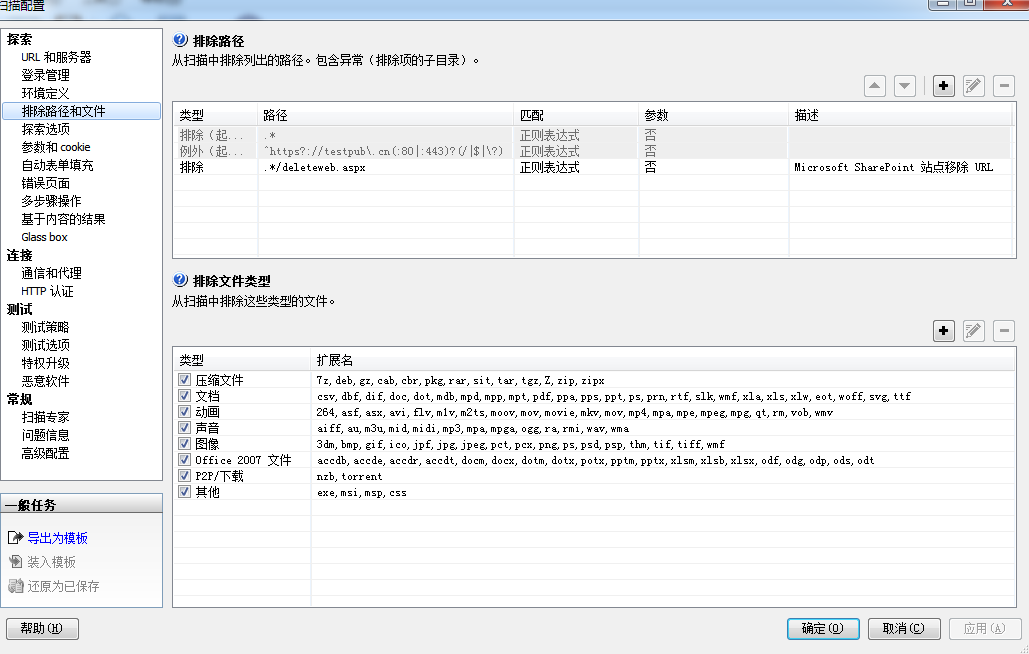Select the nzb, torrent extensions cell
Viewport: 1029px width, 654px height.
pos(663,476)
